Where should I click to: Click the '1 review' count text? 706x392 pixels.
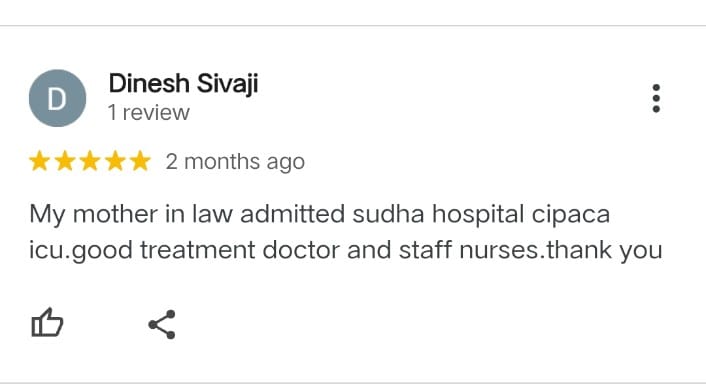click(x=149, y=113)
